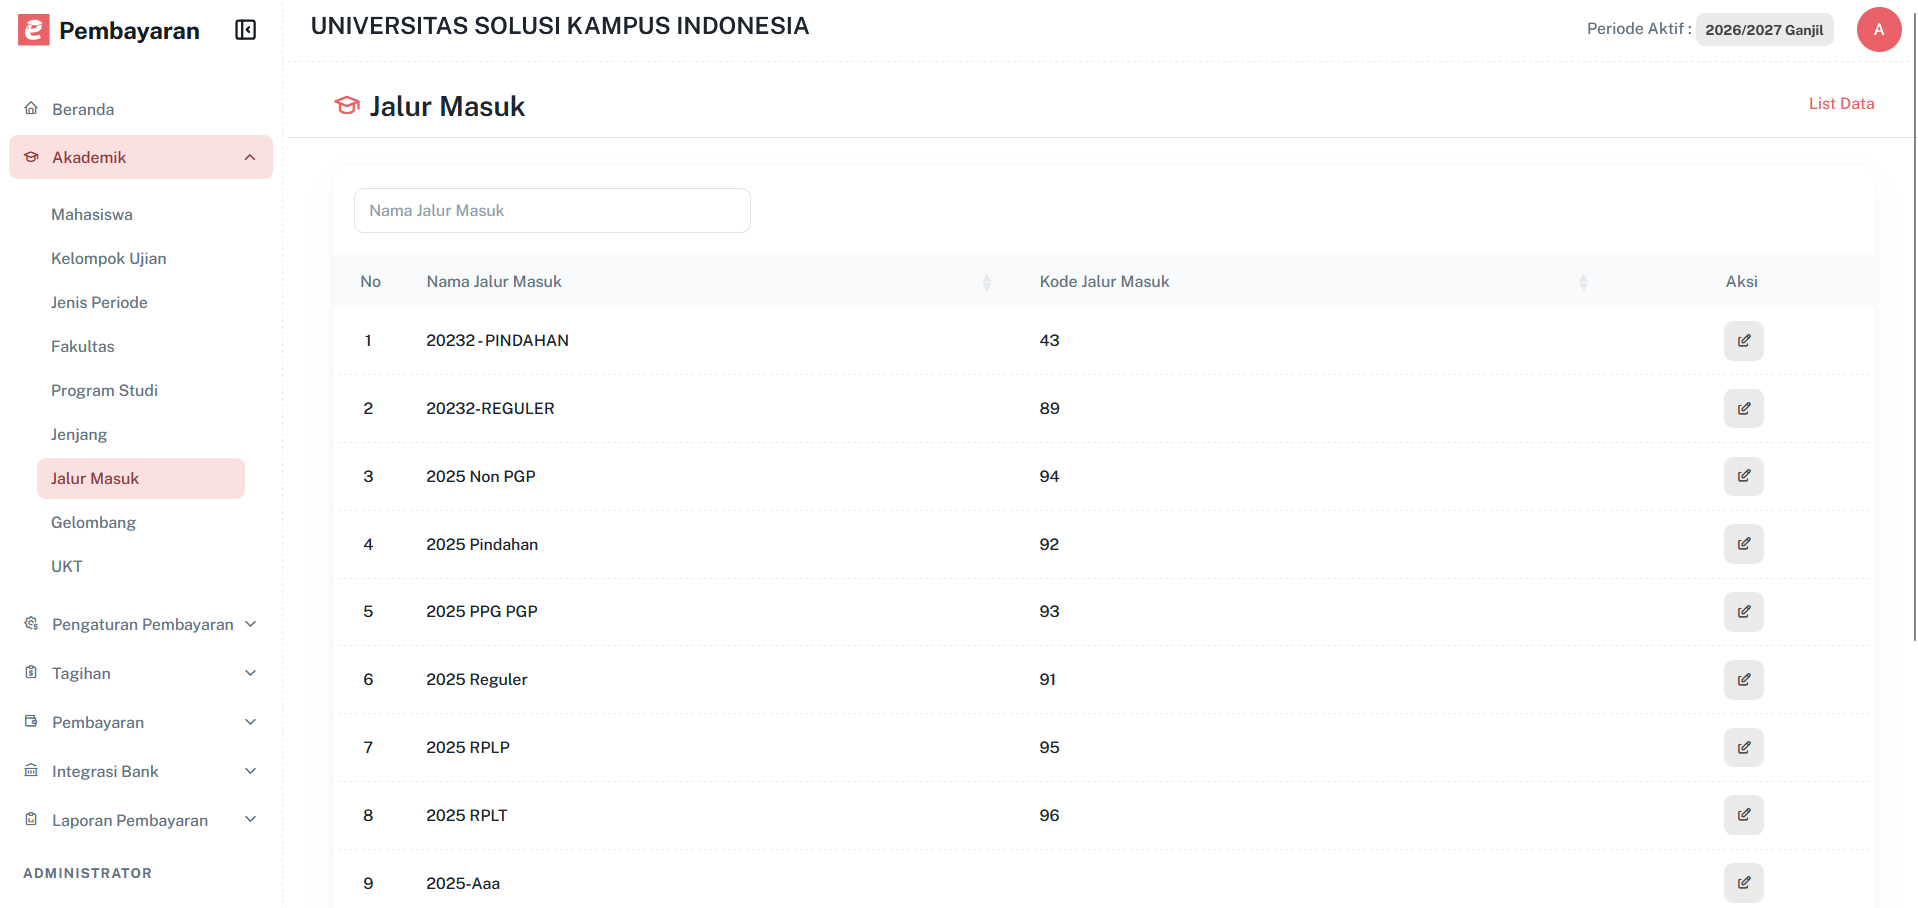This screenshot has height=908, width=1918.
Task: Expand the Tagihan menu chevron
Action: 251,673
